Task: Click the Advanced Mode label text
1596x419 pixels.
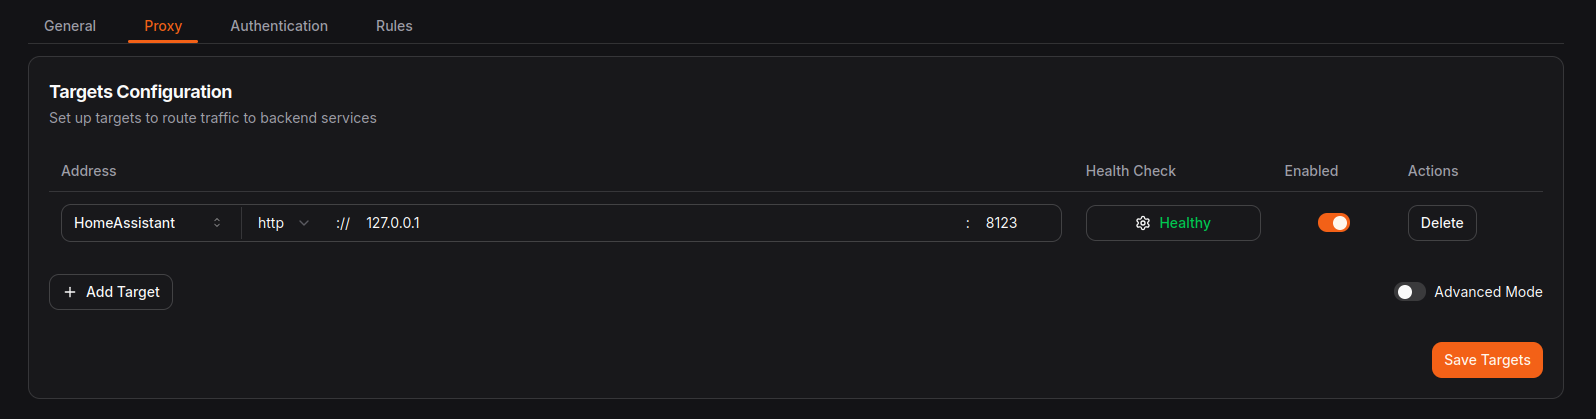Action: coord(1488,292)
